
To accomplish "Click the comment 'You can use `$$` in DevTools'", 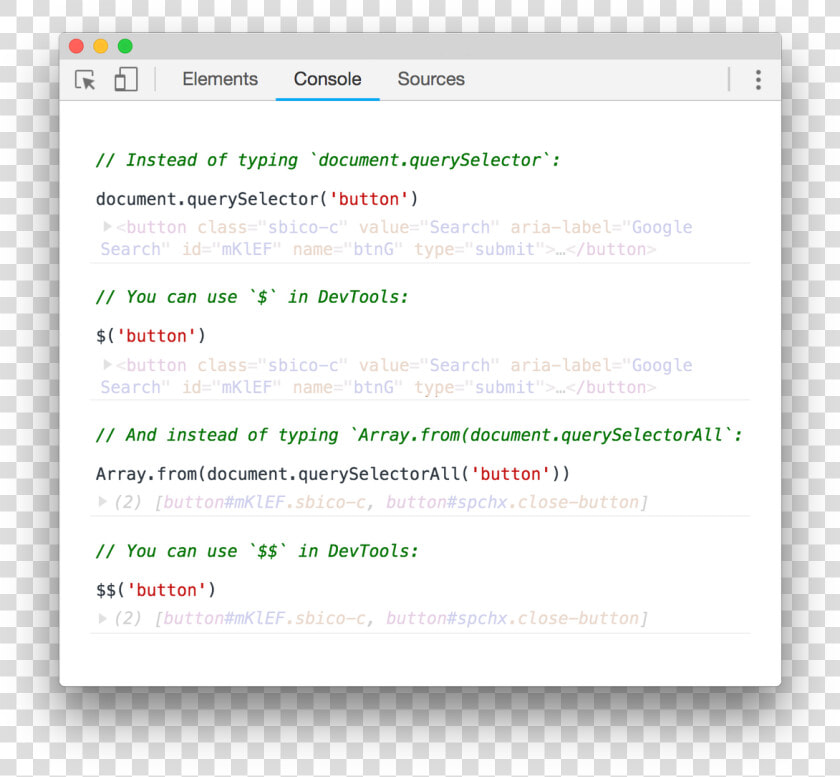I will click(257, 551).
